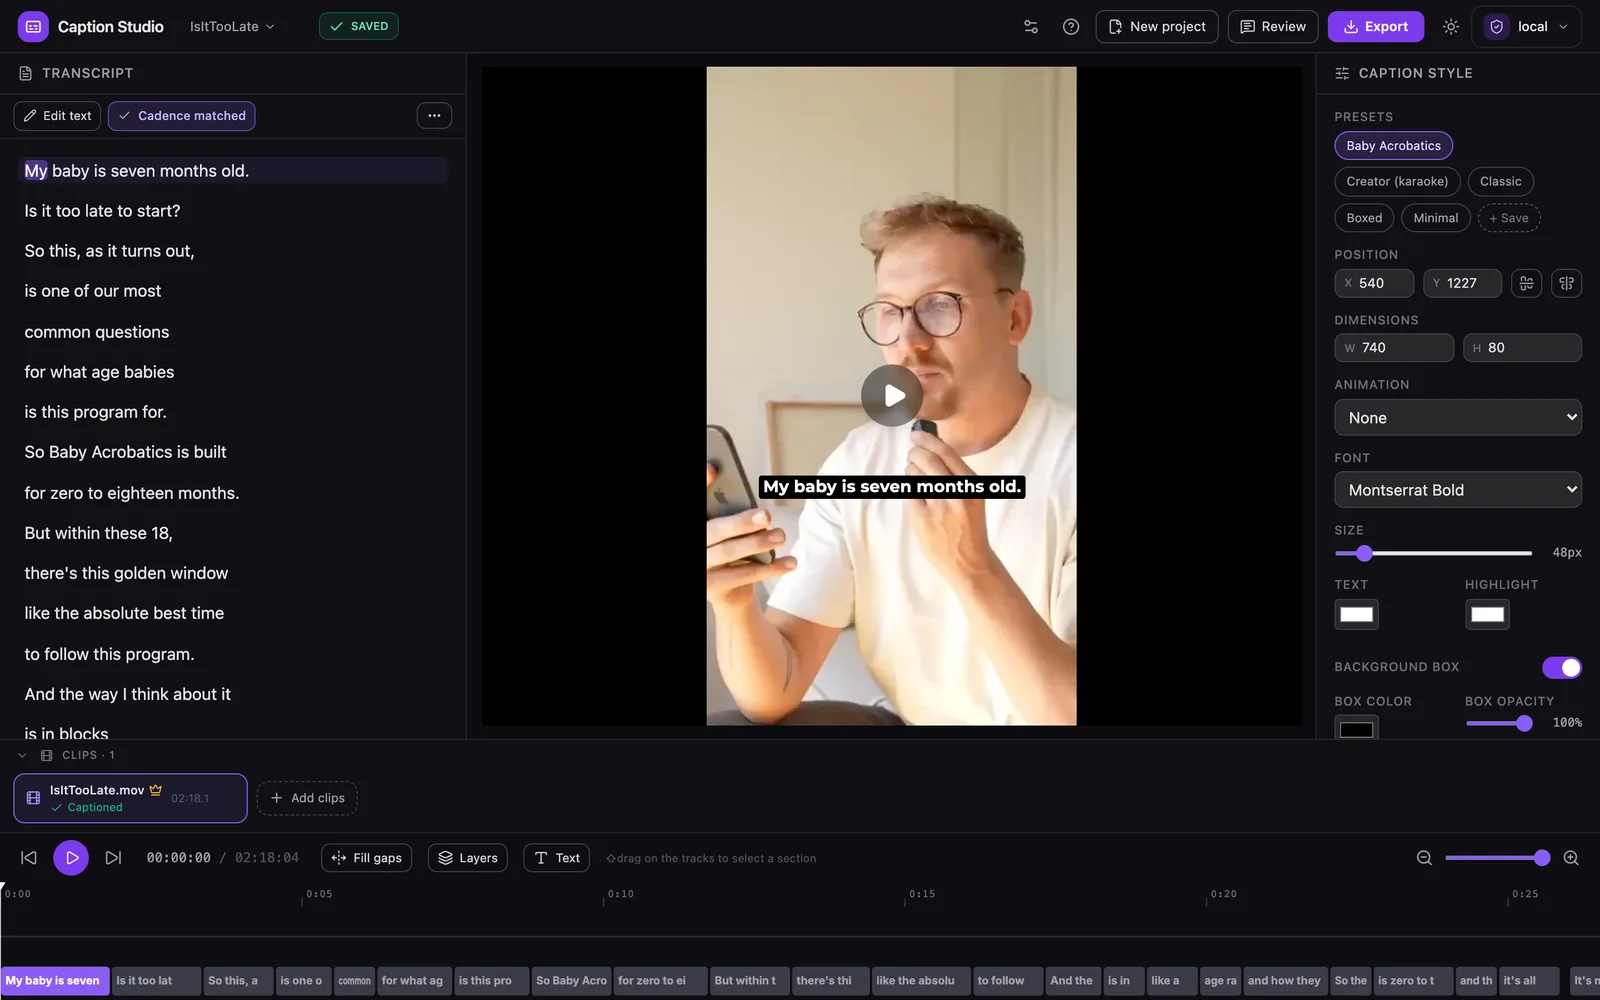Select the Boxed preset
The width and height of the screenshot is (1600, 1000).
pos(1364,218)
